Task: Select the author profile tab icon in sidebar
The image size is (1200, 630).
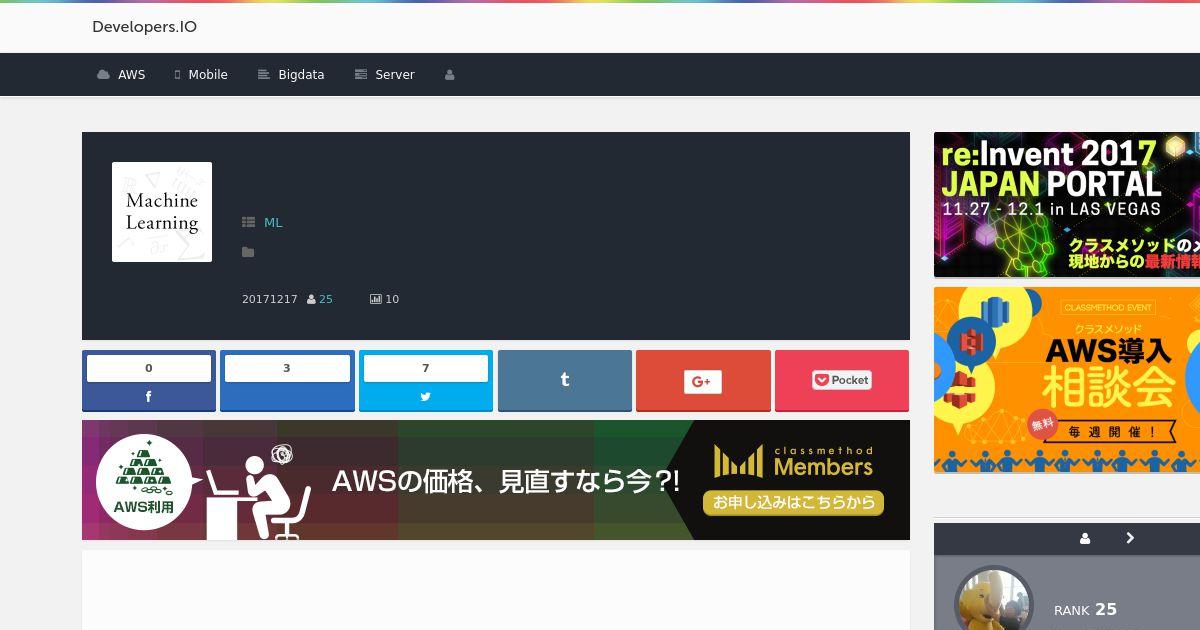Action: [x=1085, y=538]
